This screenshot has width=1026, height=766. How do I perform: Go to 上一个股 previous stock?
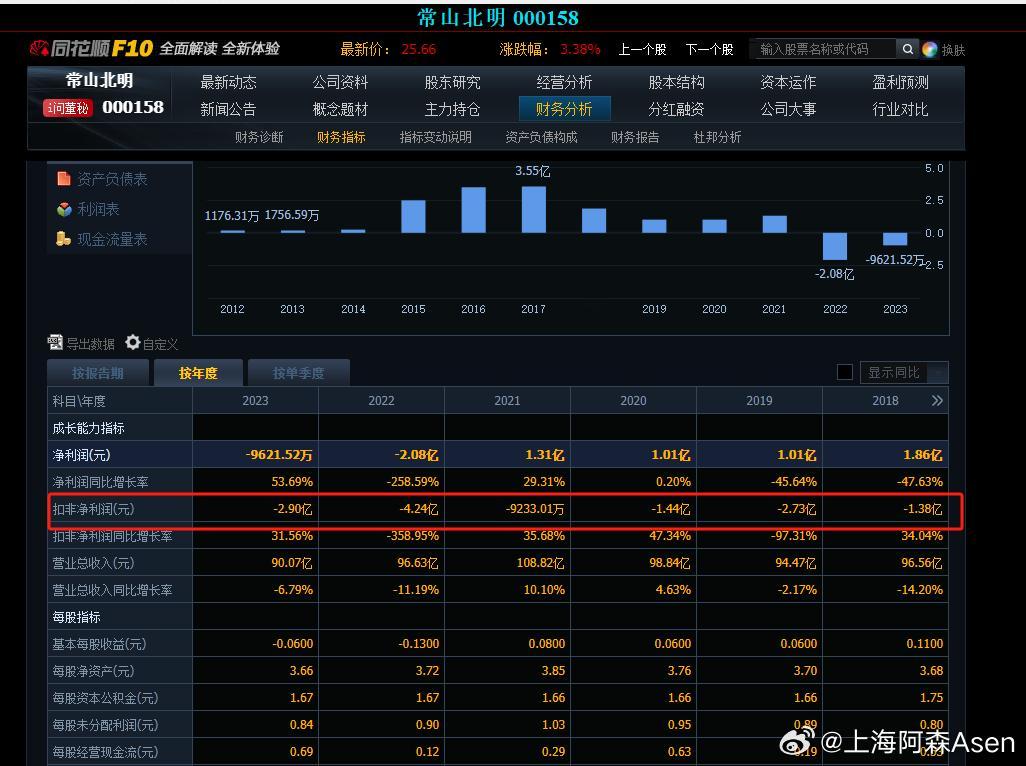642,50
